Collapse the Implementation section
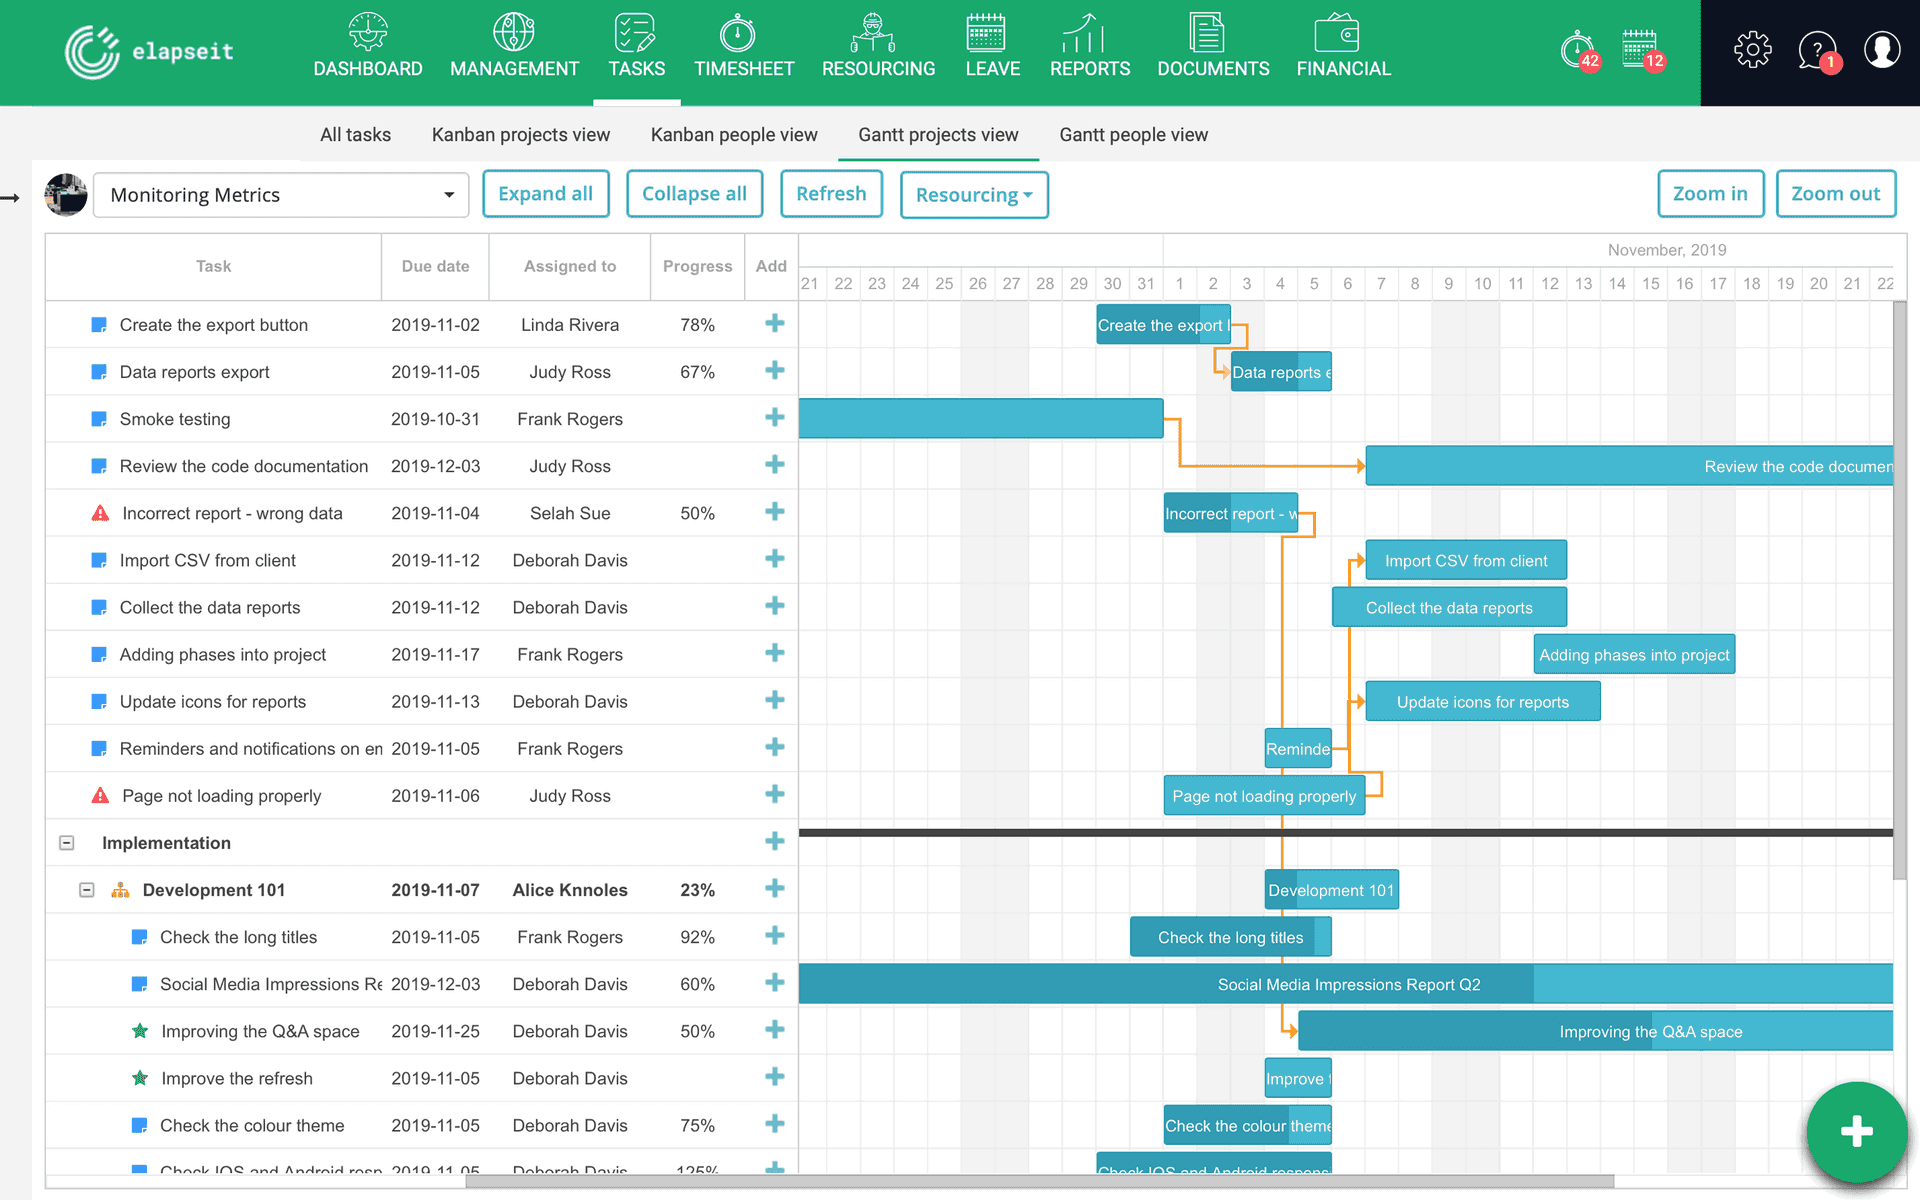1920x1200 pixels. pyautogui.click(x=68, y=842)
